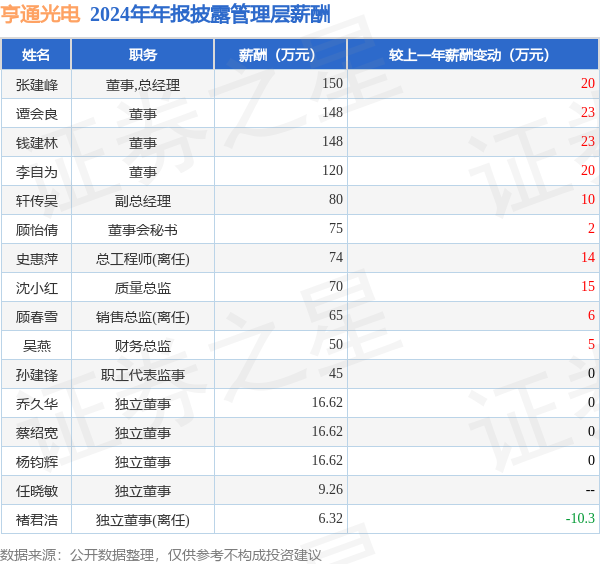Click the salary value 75

[336, 228]
